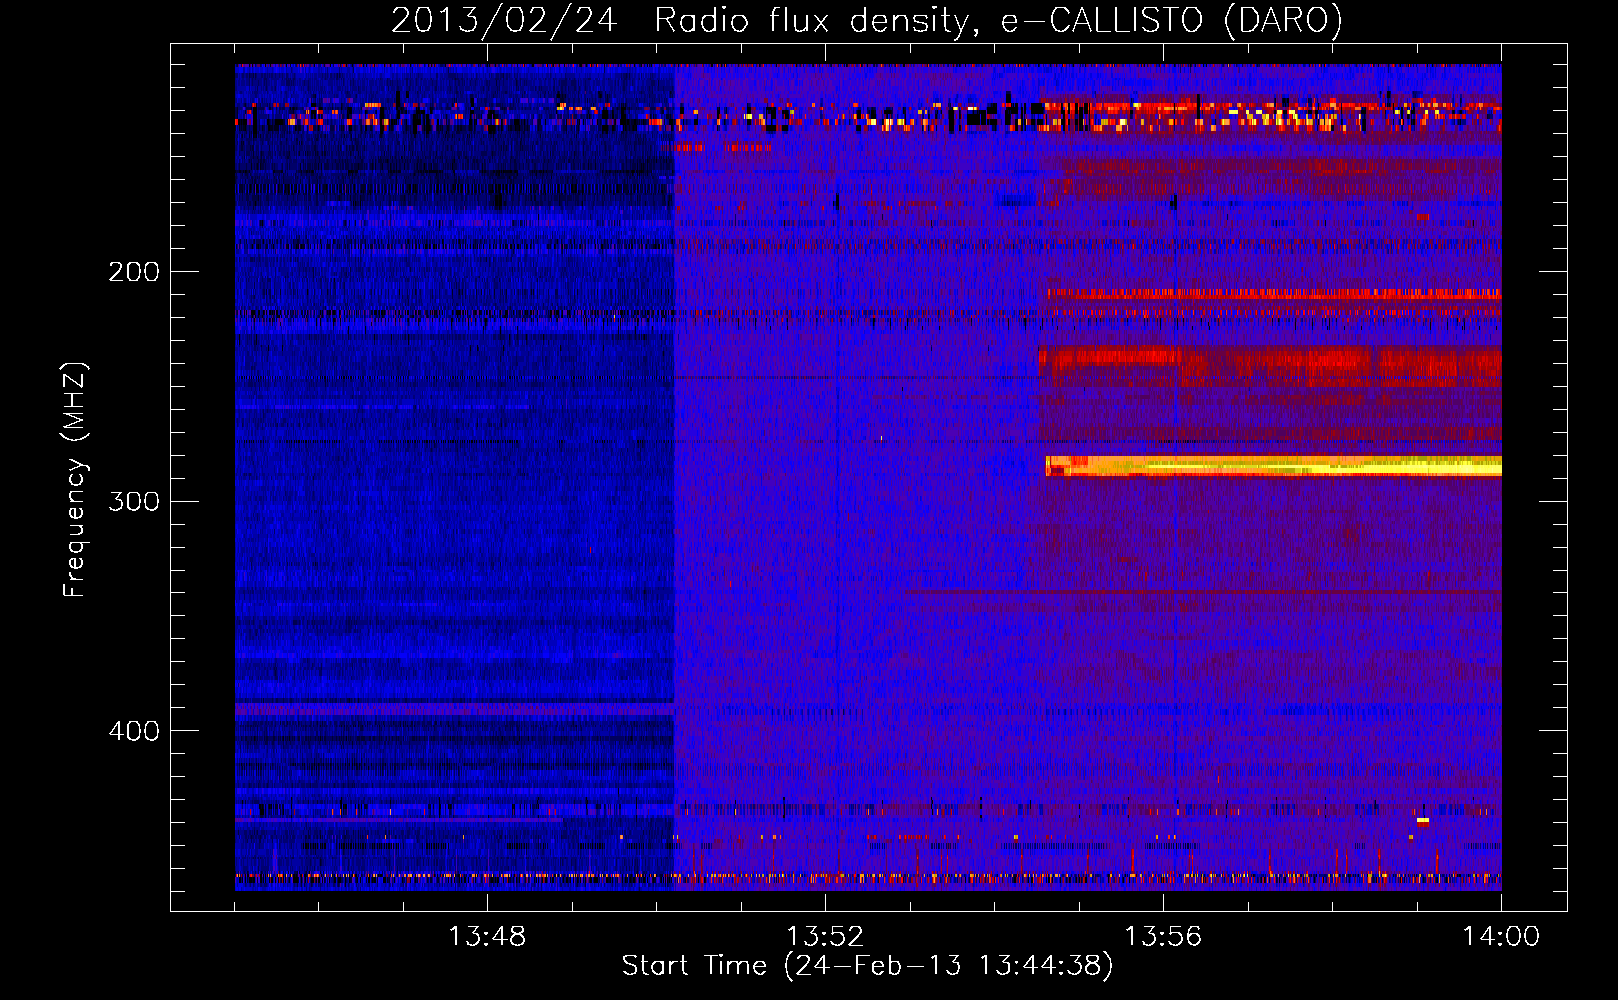1618x1000 pixels.
Task: Click the 14:00 time tick label
Action: [x=1501, y=937]
